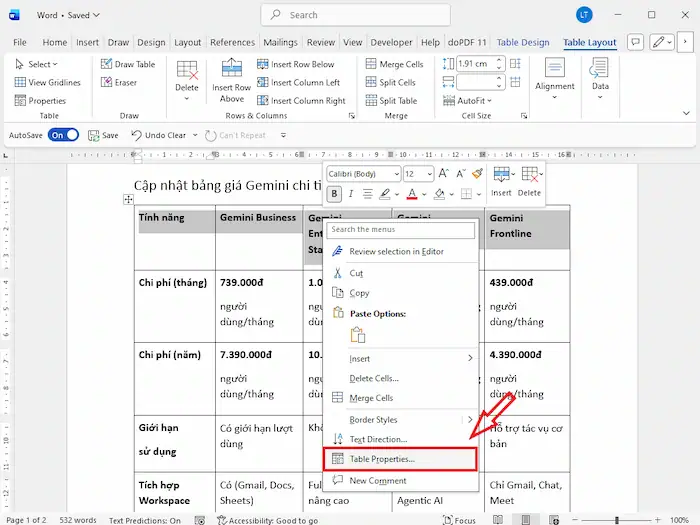
Task: Click Delete Cells in the context menu
Action: point(374,378)
